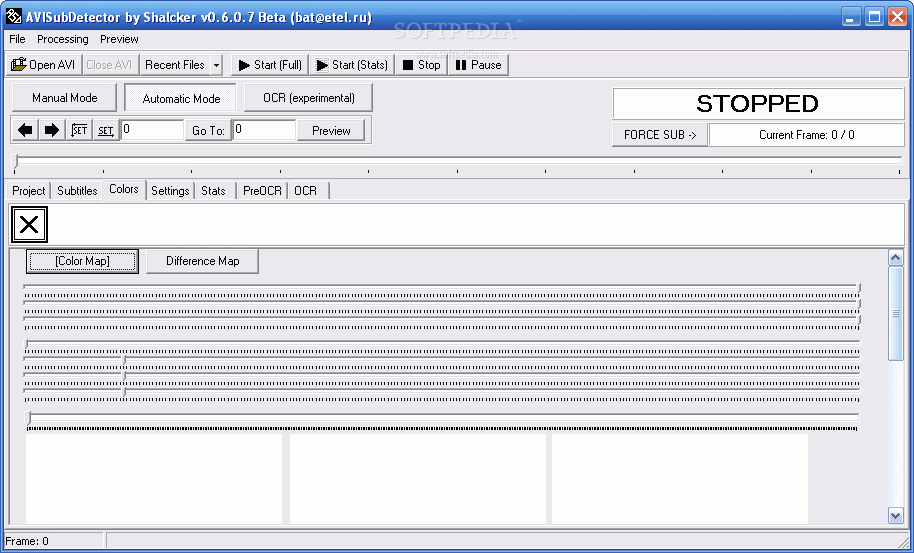Click the STOPPED status display

pos(758,104)
